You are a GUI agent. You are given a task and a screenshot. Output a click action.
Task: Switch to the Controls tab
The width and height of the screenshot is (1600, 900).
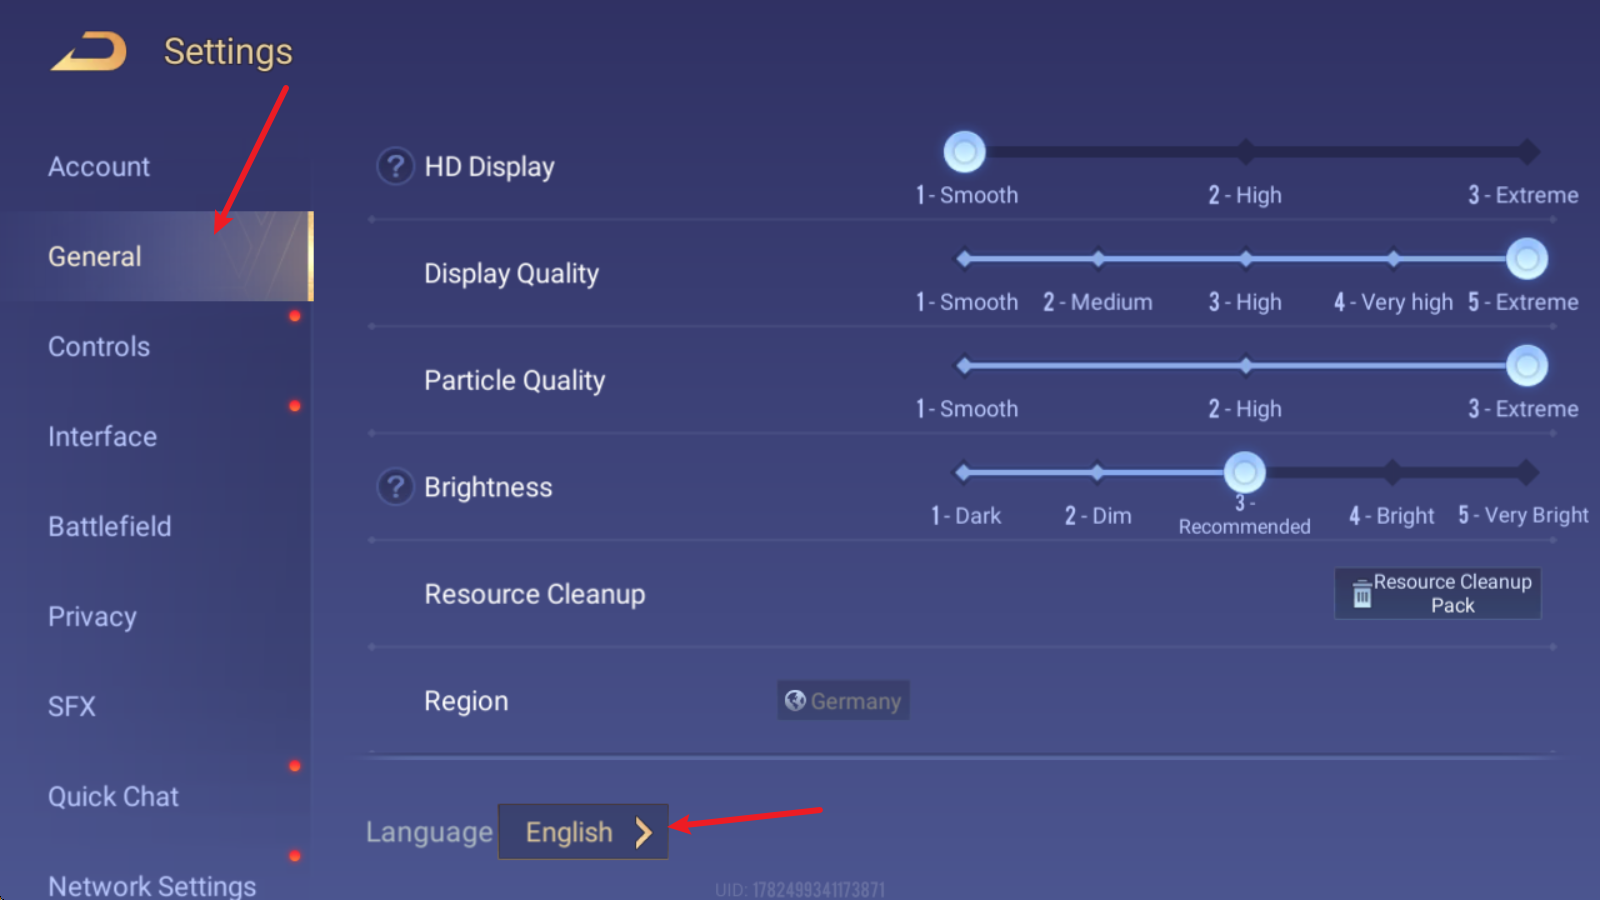(99, 347)
